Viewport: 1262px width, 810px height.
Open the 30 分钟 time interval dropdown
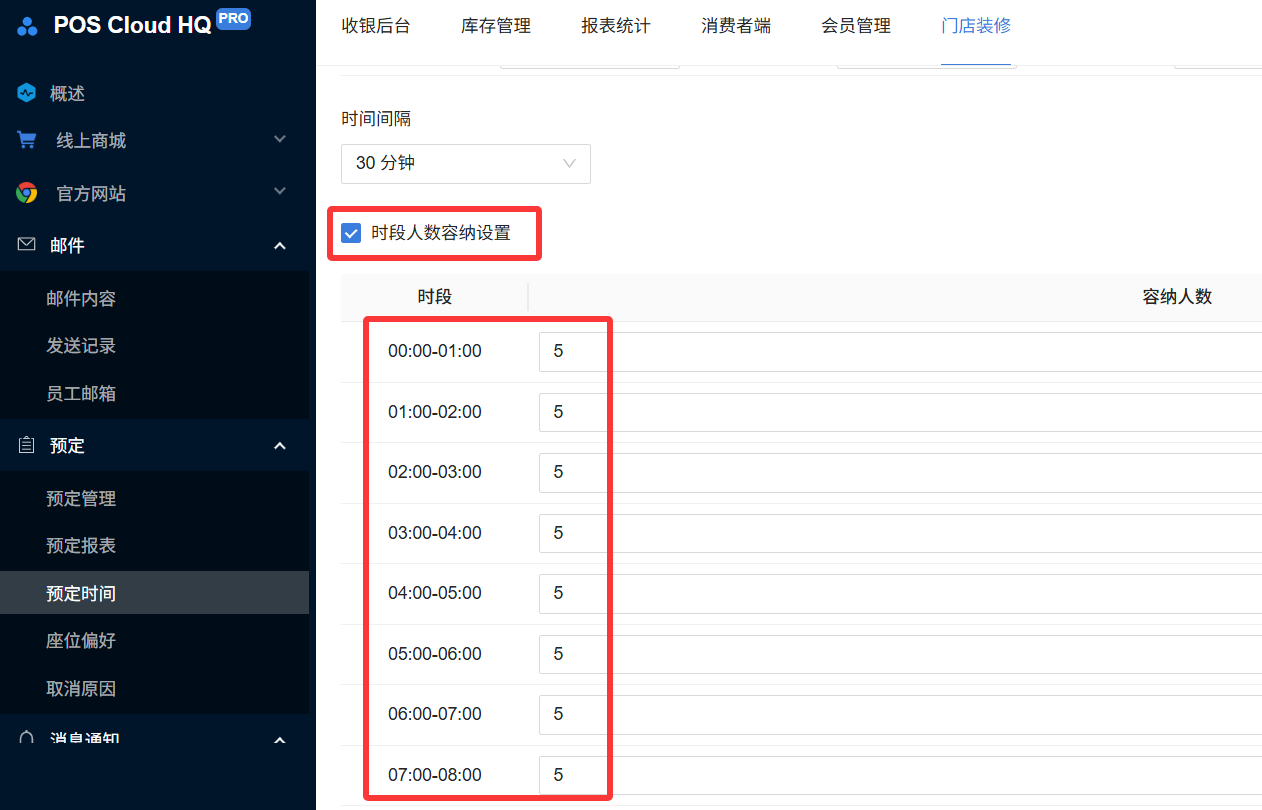coord(465,163)
